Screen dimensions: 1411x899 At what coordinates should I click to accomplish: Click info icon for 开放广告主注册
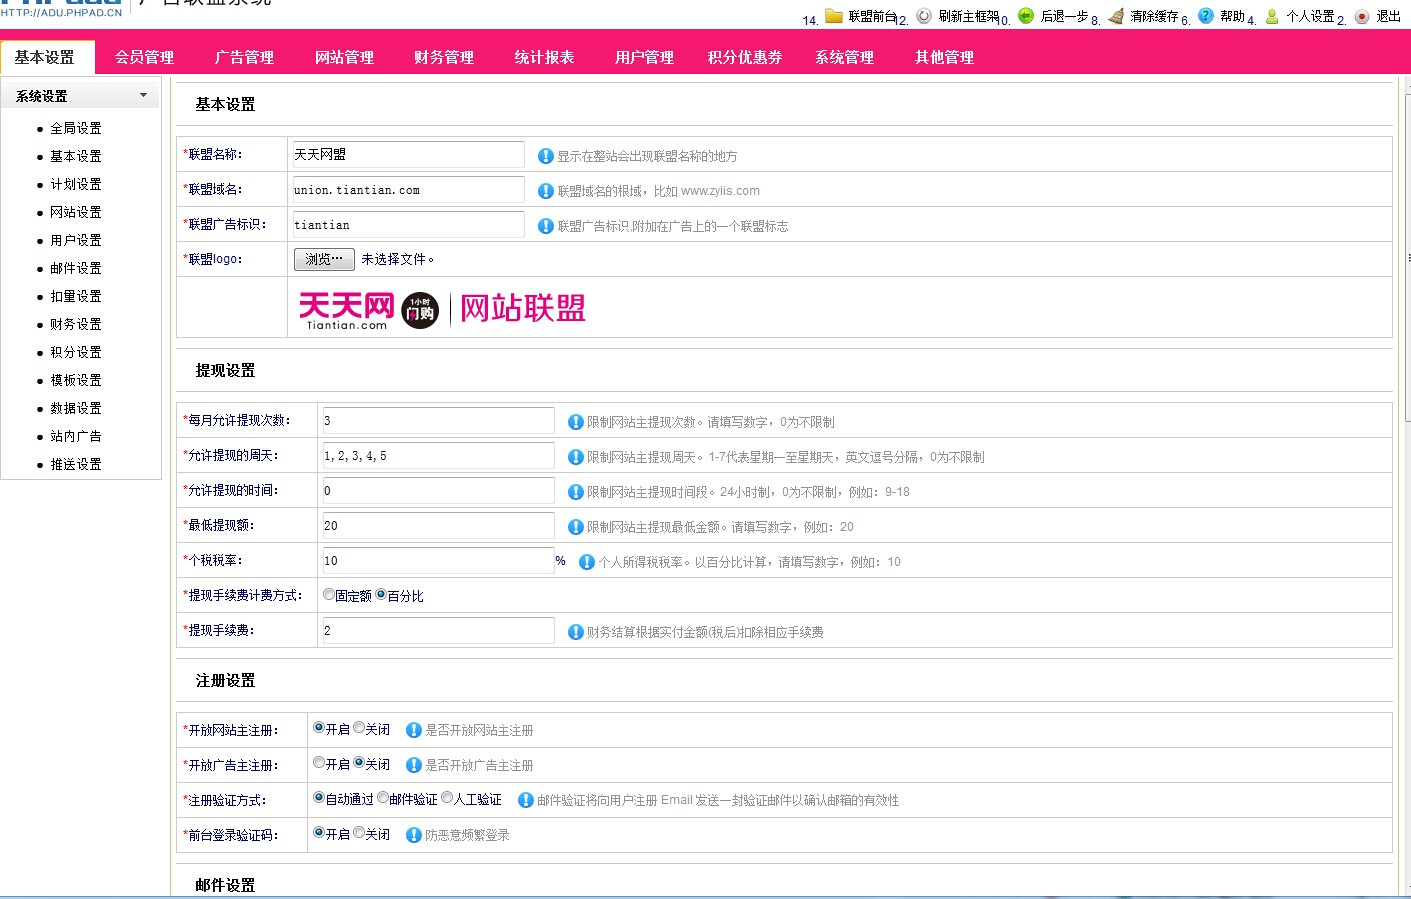click(414, 765)
